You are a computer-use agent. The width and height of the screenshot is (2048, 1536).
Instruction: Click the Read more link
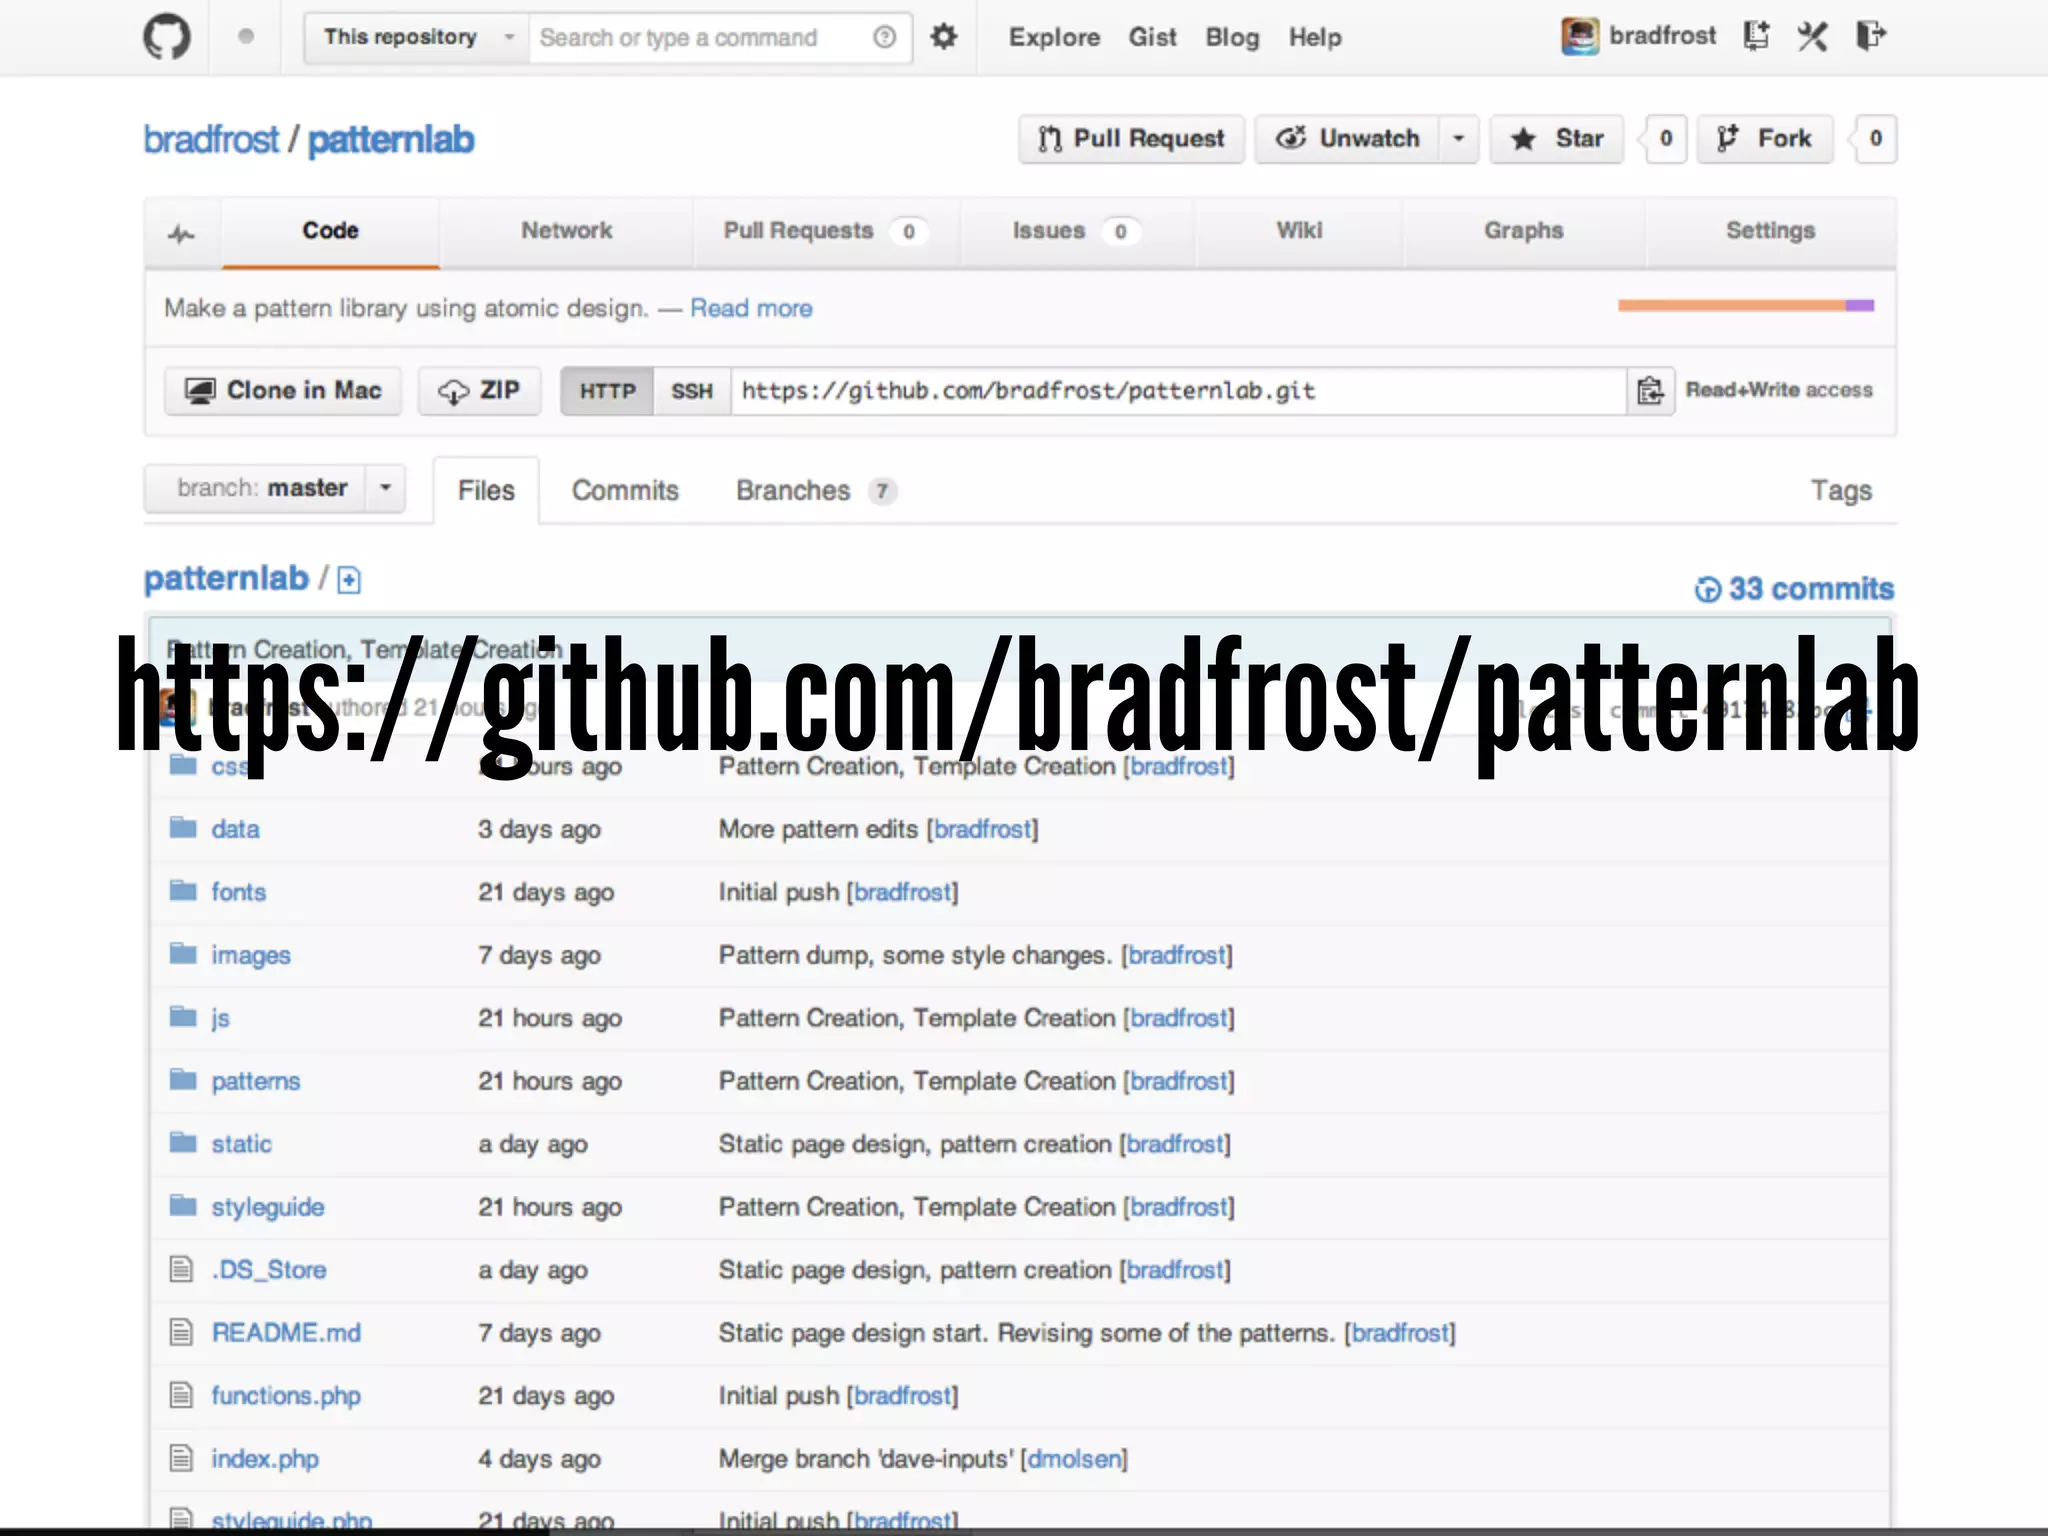point(751,308)
